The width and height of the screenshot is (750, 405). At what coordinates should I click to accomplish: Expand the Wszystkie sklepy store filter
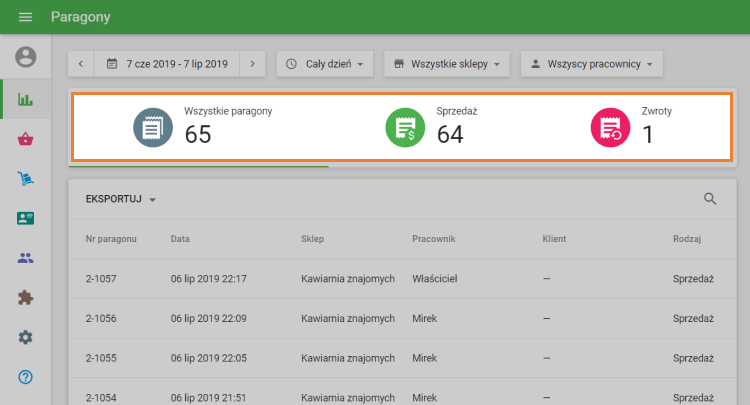[447, 64]
